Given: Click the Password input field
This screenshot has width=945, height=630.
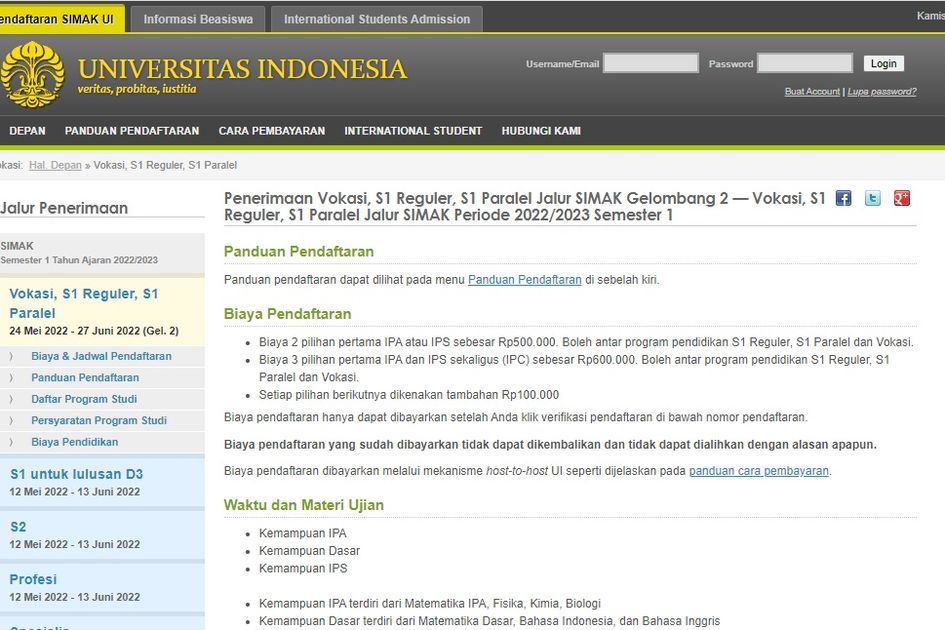Looking at the screenshot, I should [805, 63].
